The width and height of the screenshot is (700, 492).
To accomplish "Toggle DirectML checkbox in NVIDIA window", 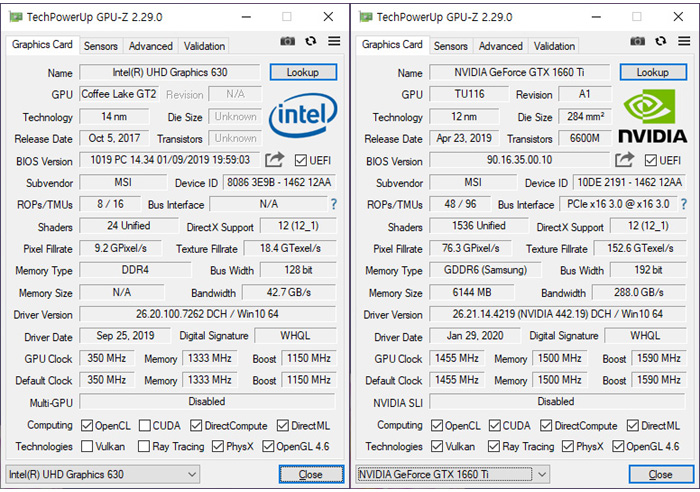I will click(633, 425).
